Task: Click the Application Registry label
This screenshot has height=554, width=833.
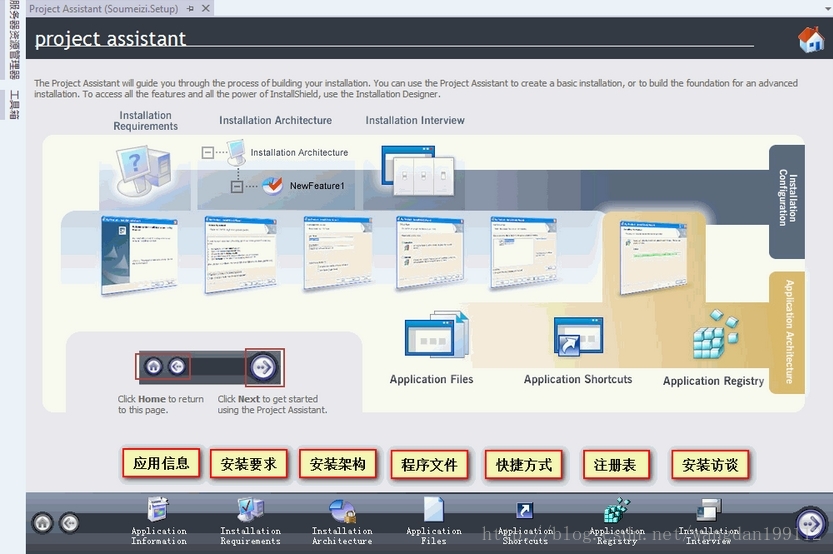Action: pyautogui.click(x=713, y=381)
